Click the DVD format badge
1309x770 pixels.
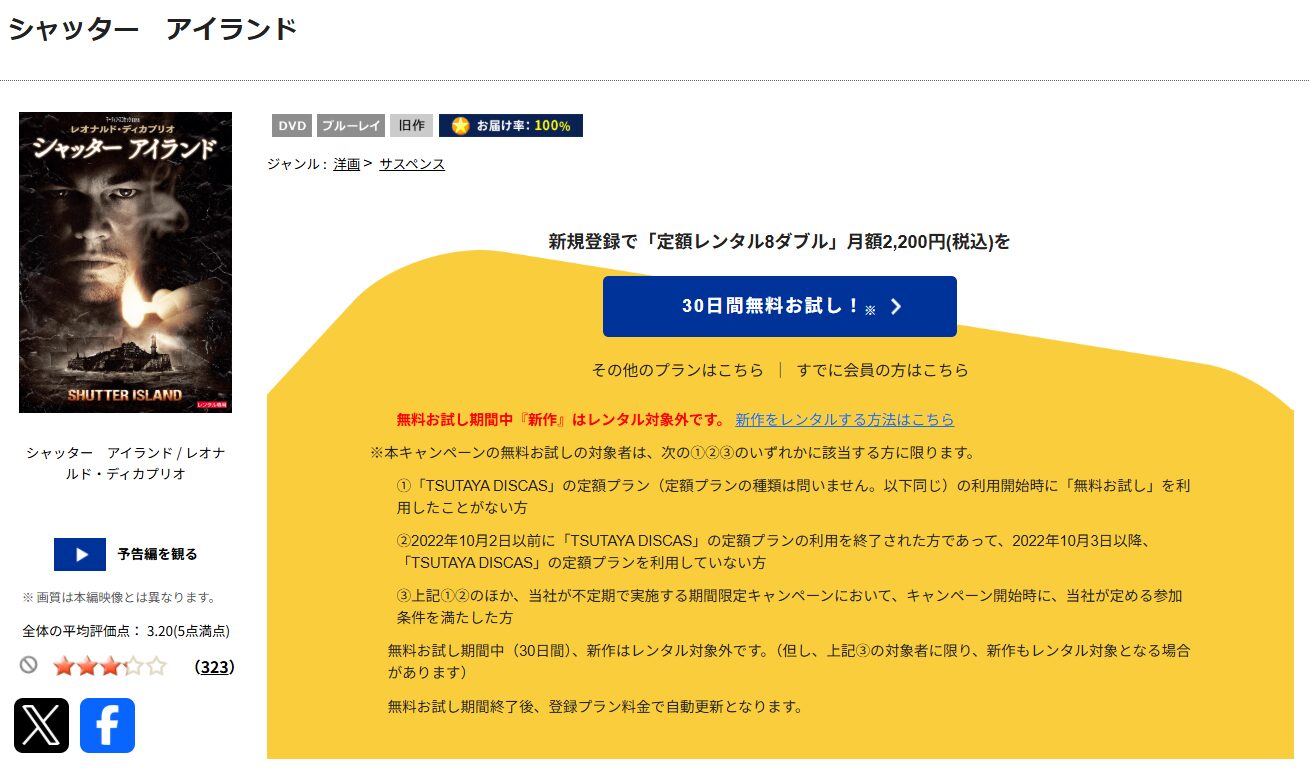click(292, 126)
